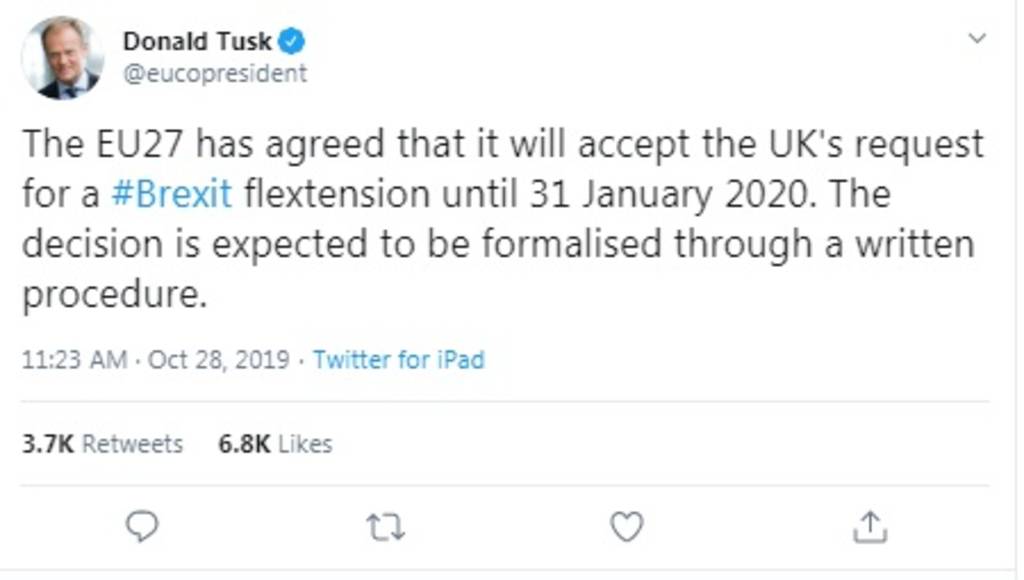This screenshot has height=580, width=1024.
Task: Click the Oct 28, 2019 date
Action: [x=219, y=360]
